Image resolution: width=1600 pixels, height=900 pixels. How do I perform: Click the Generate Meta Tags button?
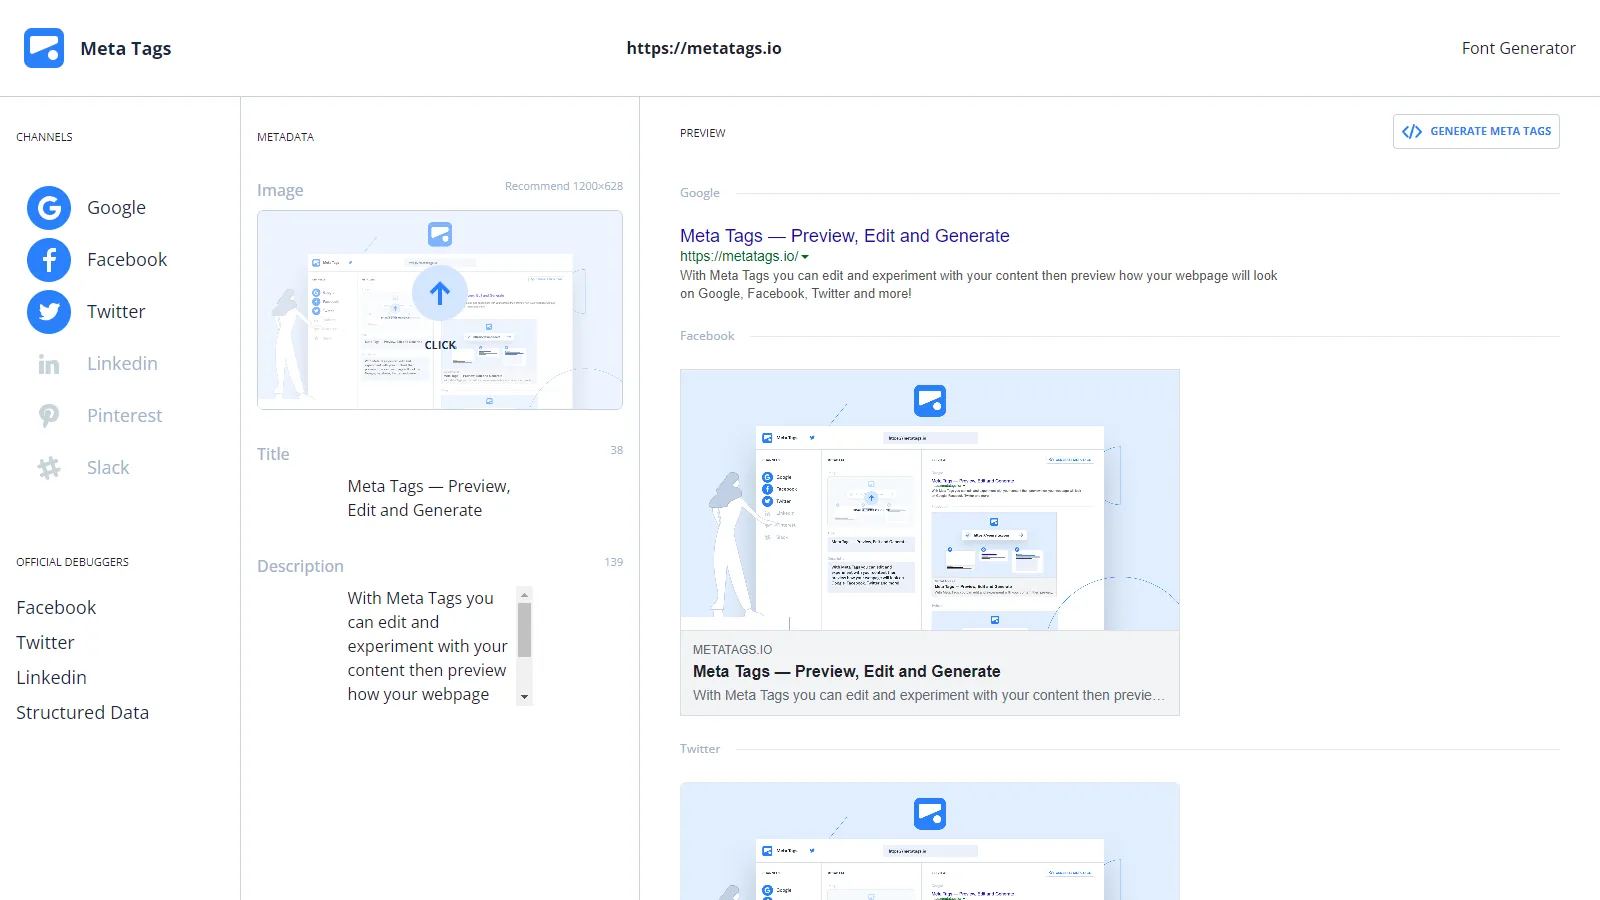(x=1476, y=131)
